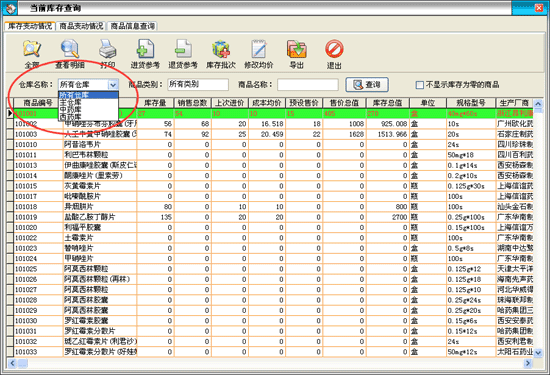Sort by 库存总值 column header
This screenshot has width=550, height=375.
click(x=388, y=103)
